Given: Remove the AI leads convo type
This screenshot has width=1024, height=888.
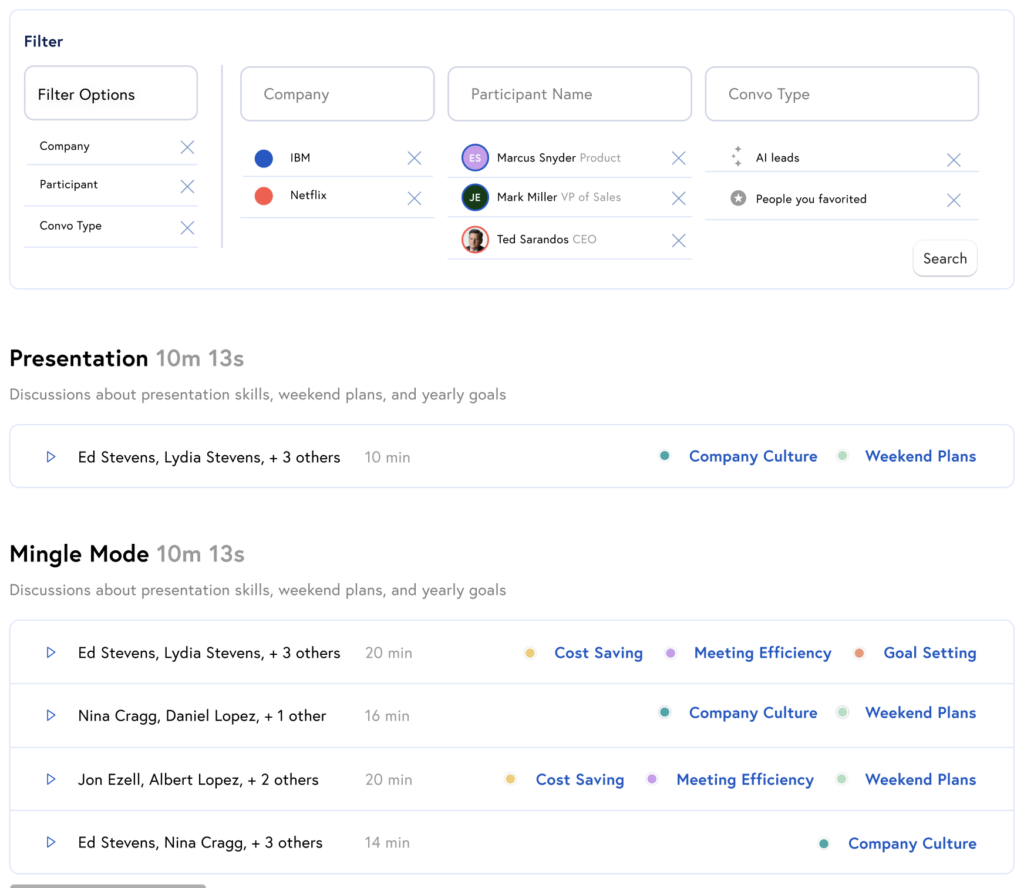Looking at the screenshot, I should (953, 160).
